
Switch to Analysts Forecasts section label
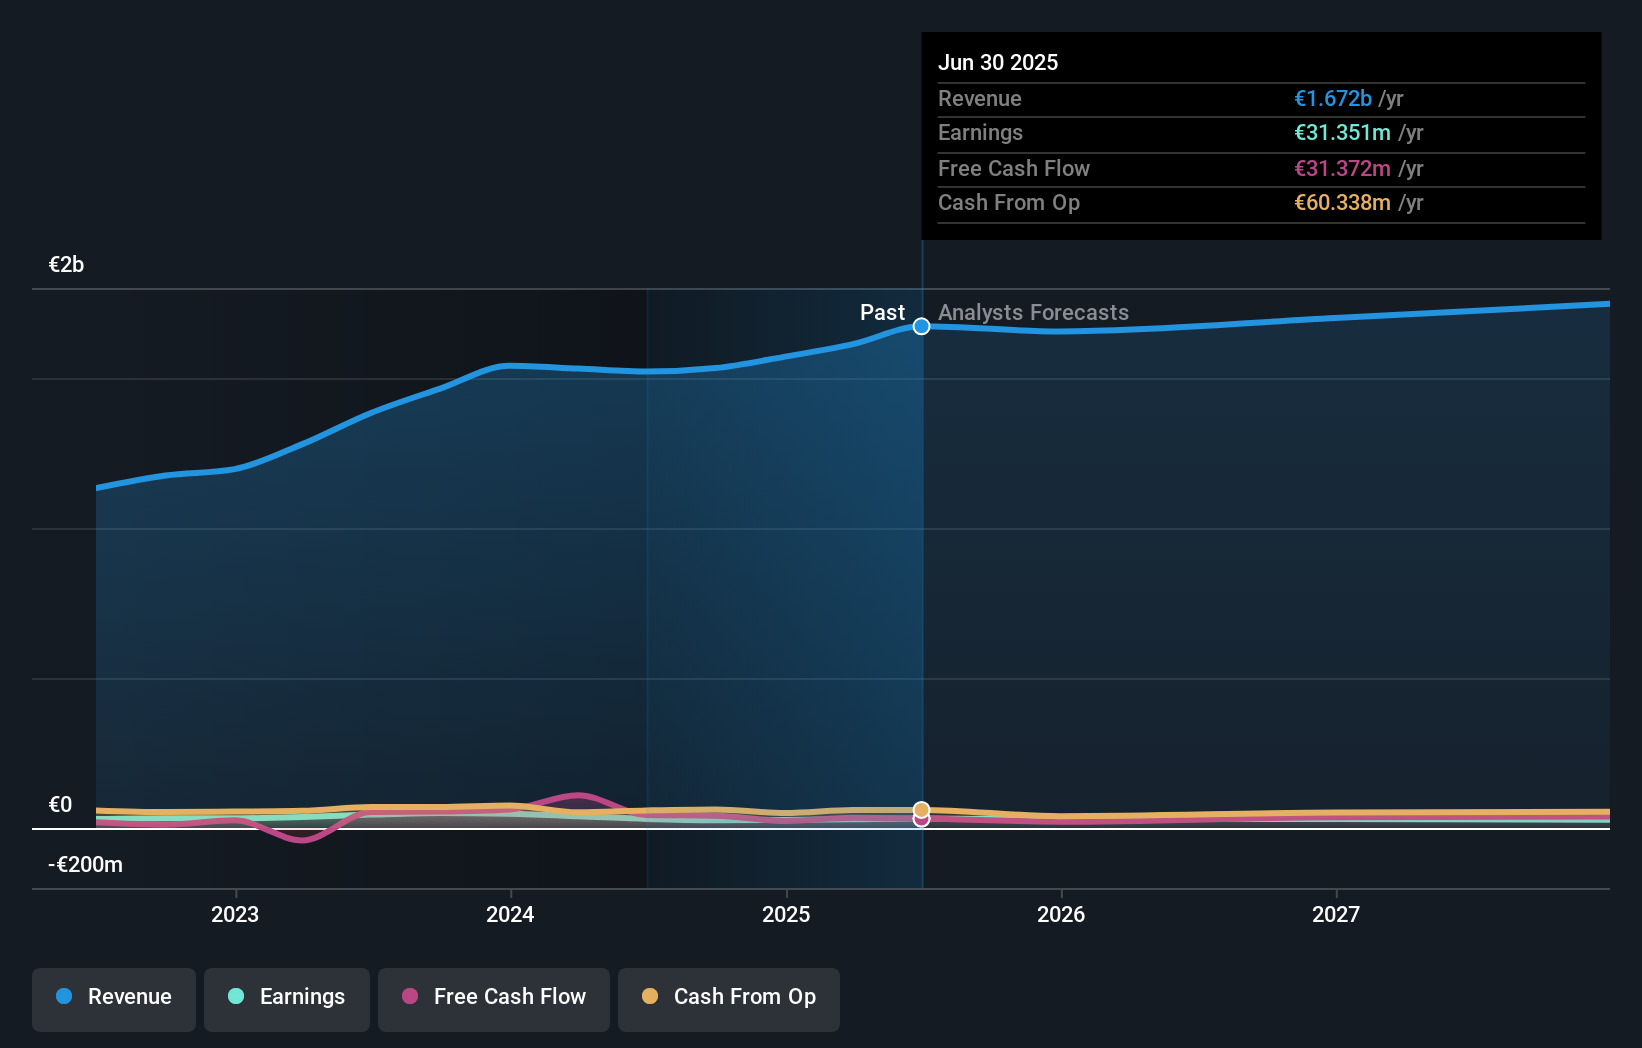point(1033,312)
